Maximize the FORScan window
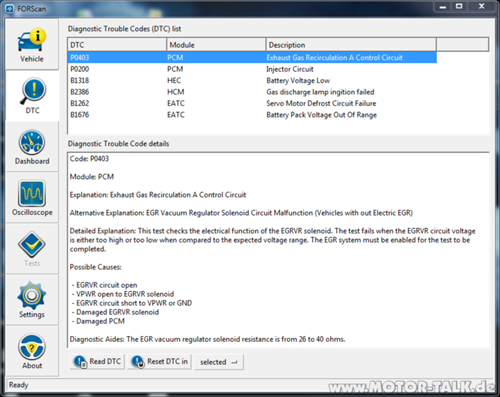Image resolution: width=500 pixels, height=397 pixels. click(459, 6)
